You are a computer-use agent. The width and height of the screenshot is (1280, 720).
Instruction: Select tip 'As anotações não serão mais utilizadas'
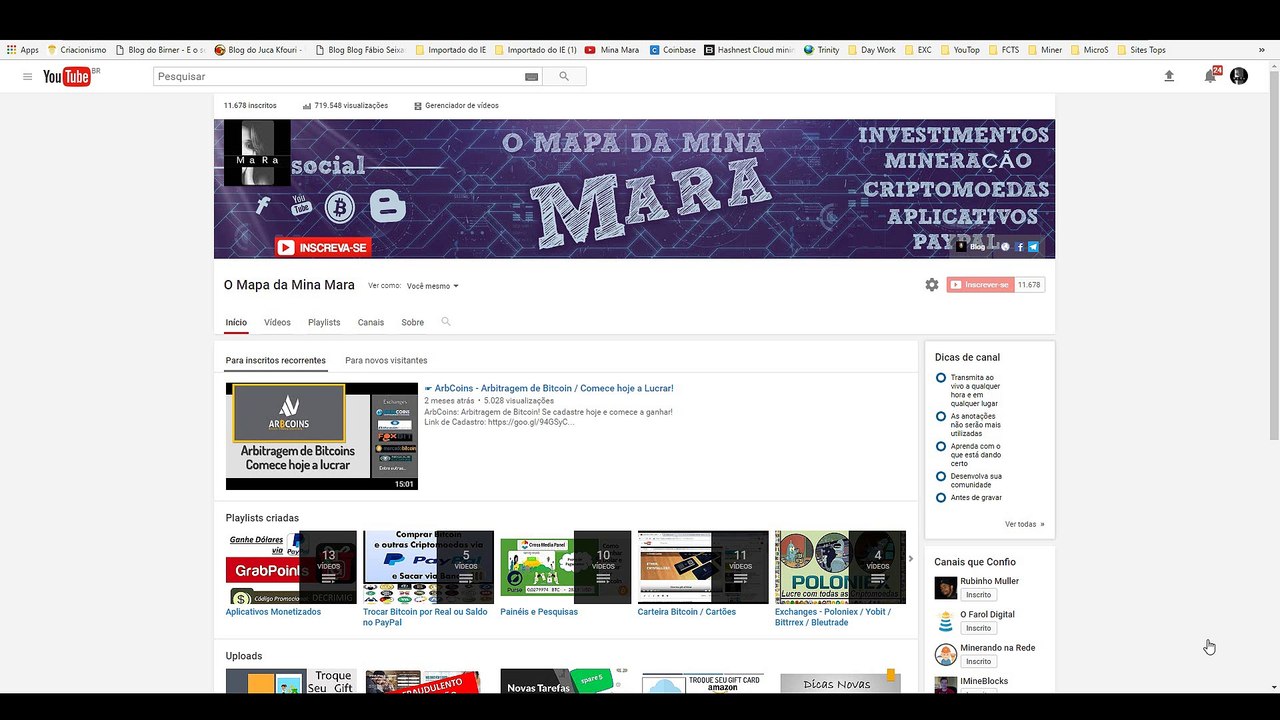click(x=968, y=425)
